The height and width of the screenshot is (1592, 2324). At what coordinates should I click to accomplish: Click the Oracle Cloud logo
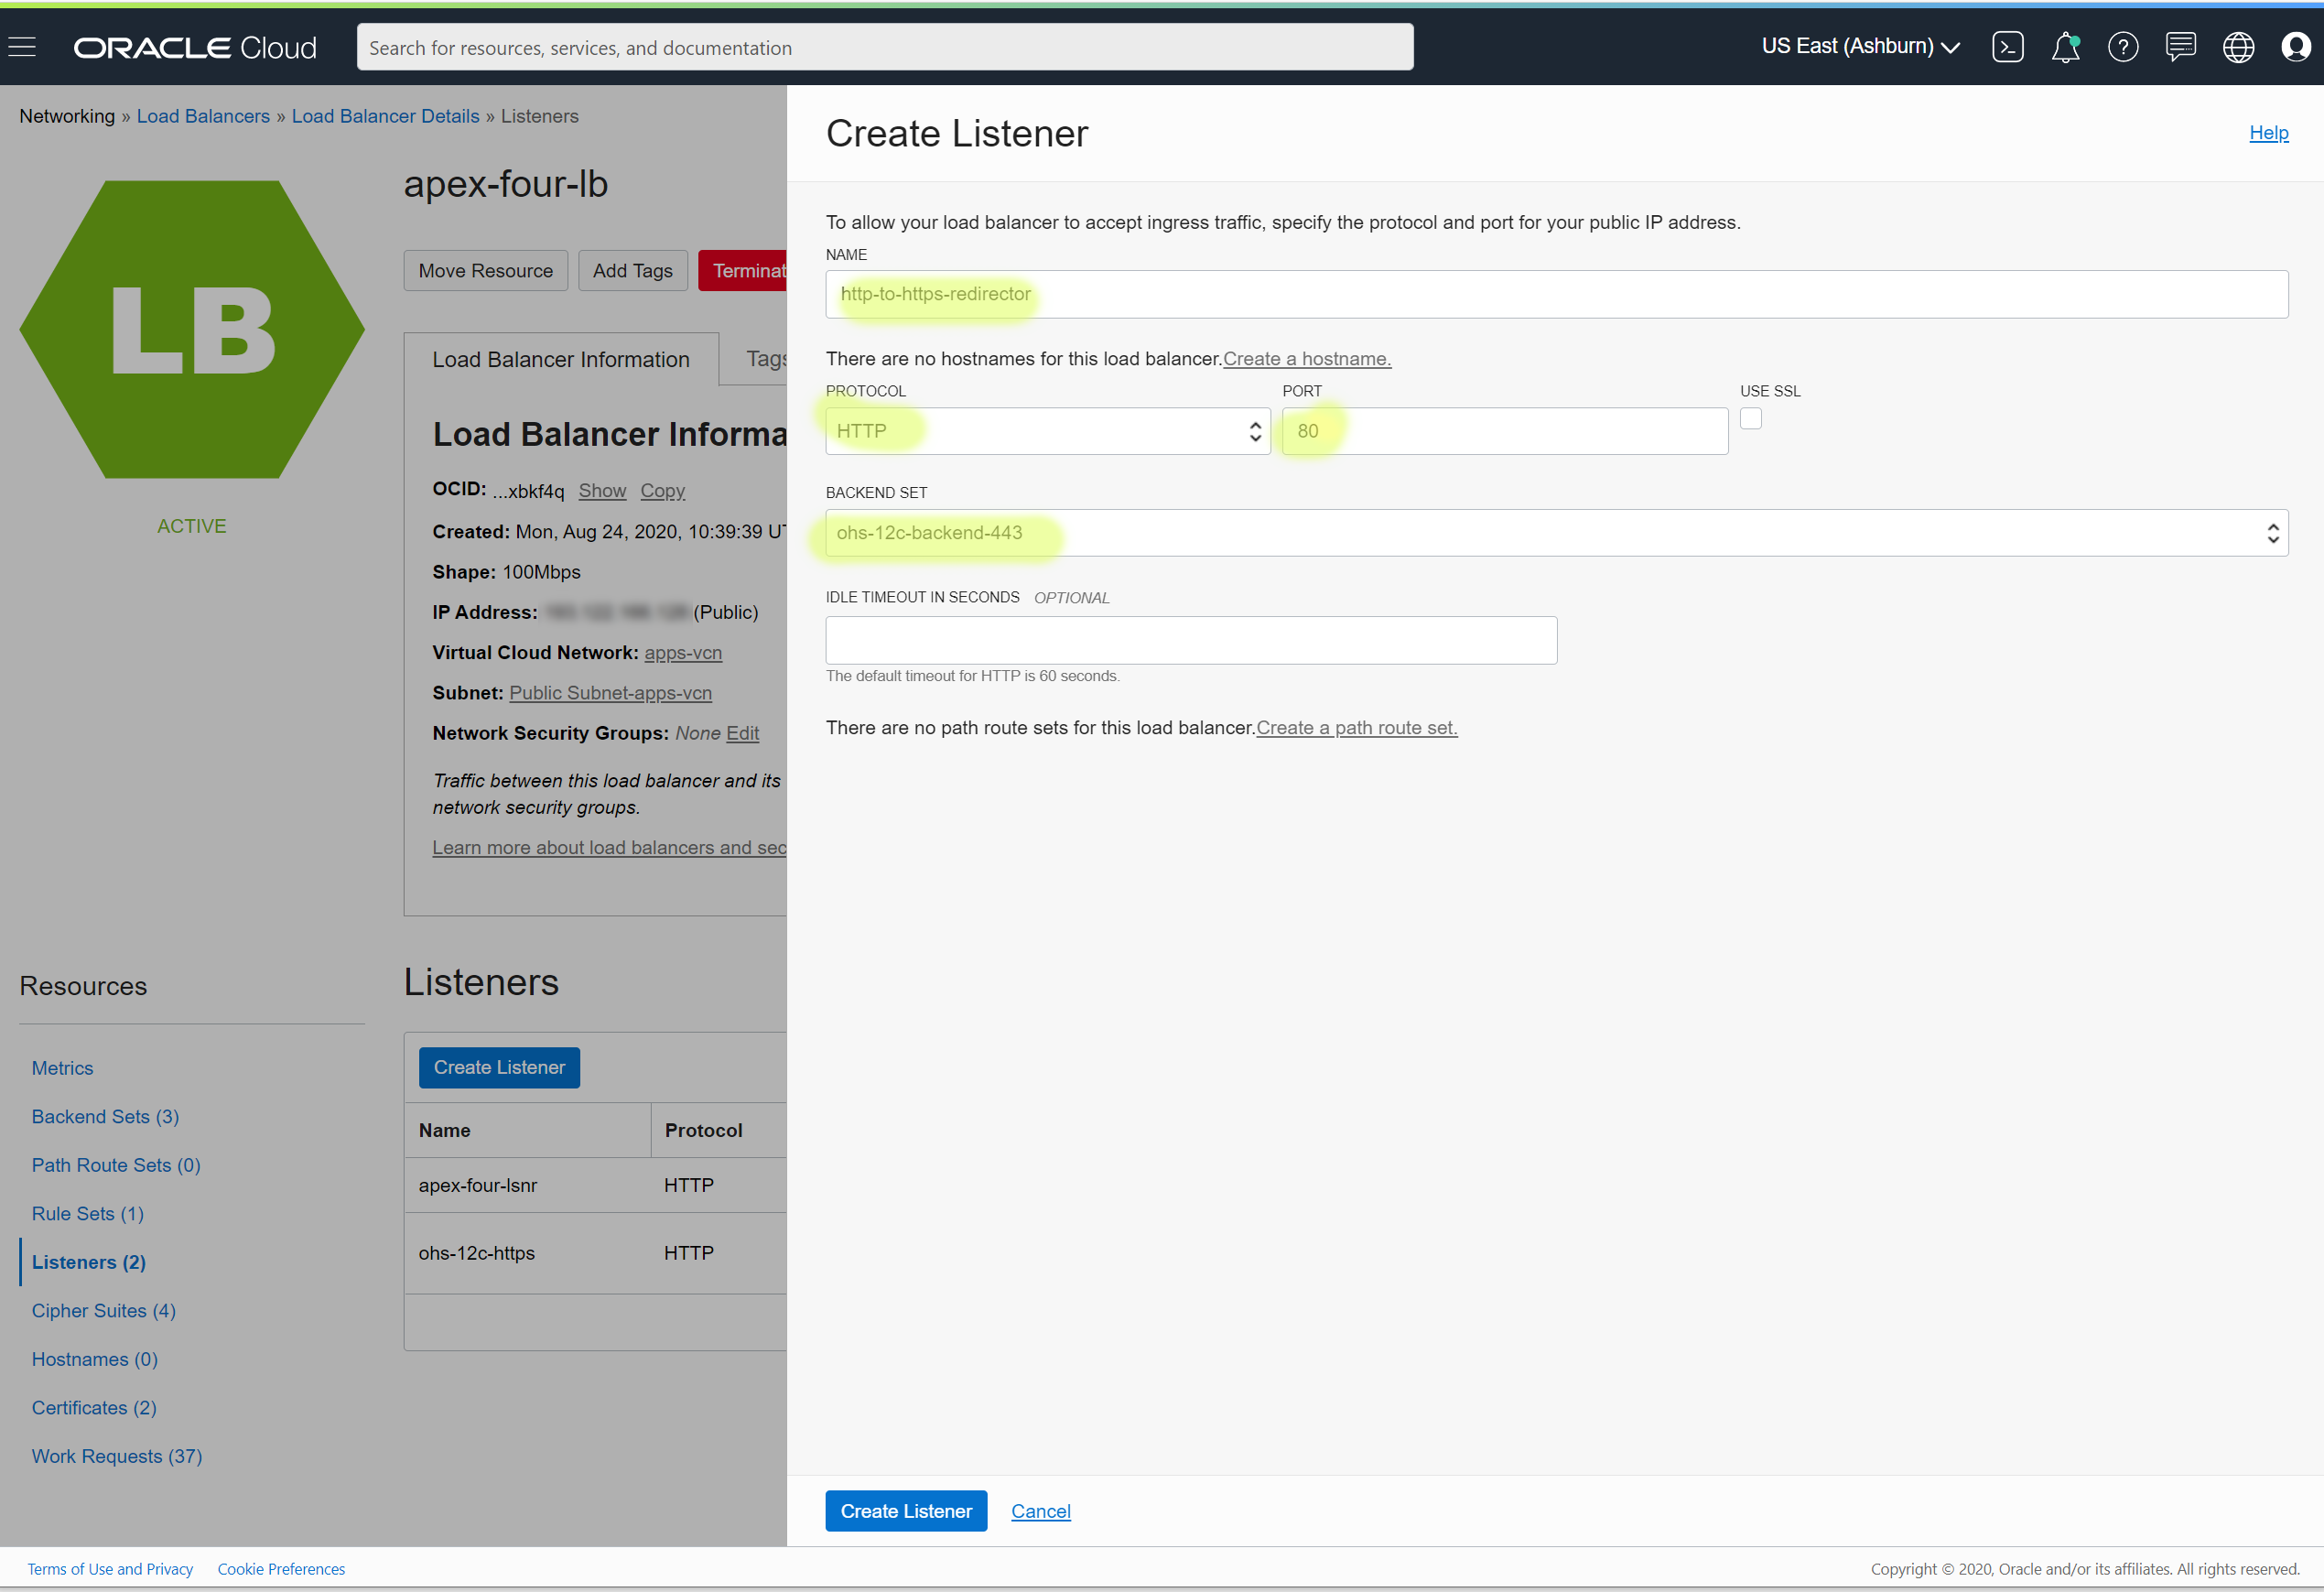point(195,48)
